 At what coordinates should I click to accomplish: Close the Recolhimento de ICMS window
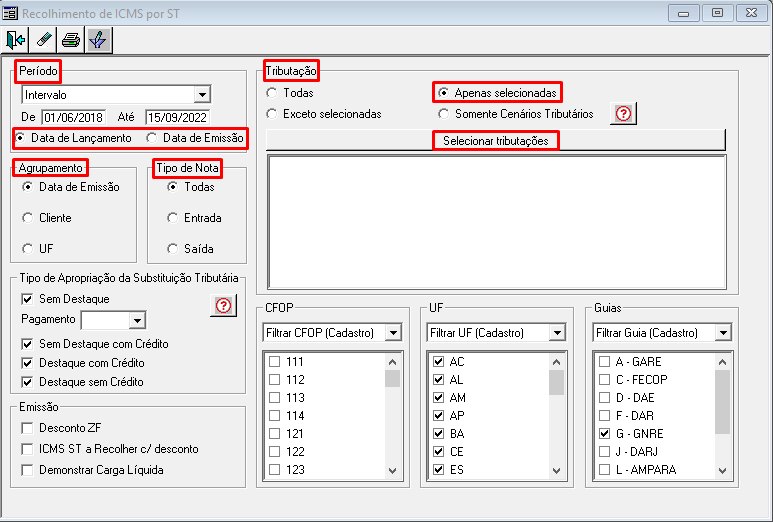(751, 13)
